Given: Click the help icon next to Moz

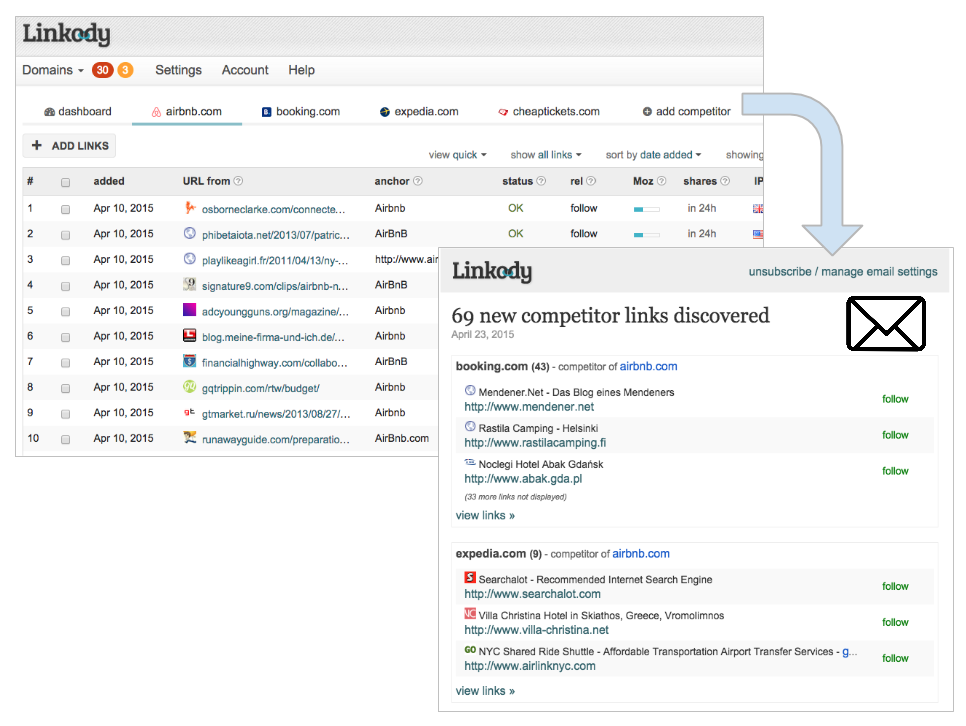Looking at the screenshot, I should click(x=662, y=181).
